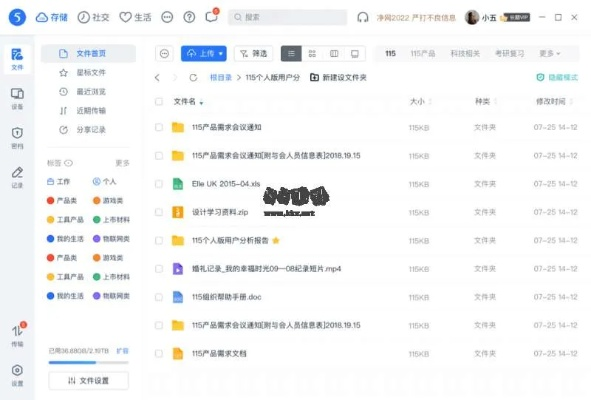
Task: Sort by 修改时间 column
Action: coord(554,101)
